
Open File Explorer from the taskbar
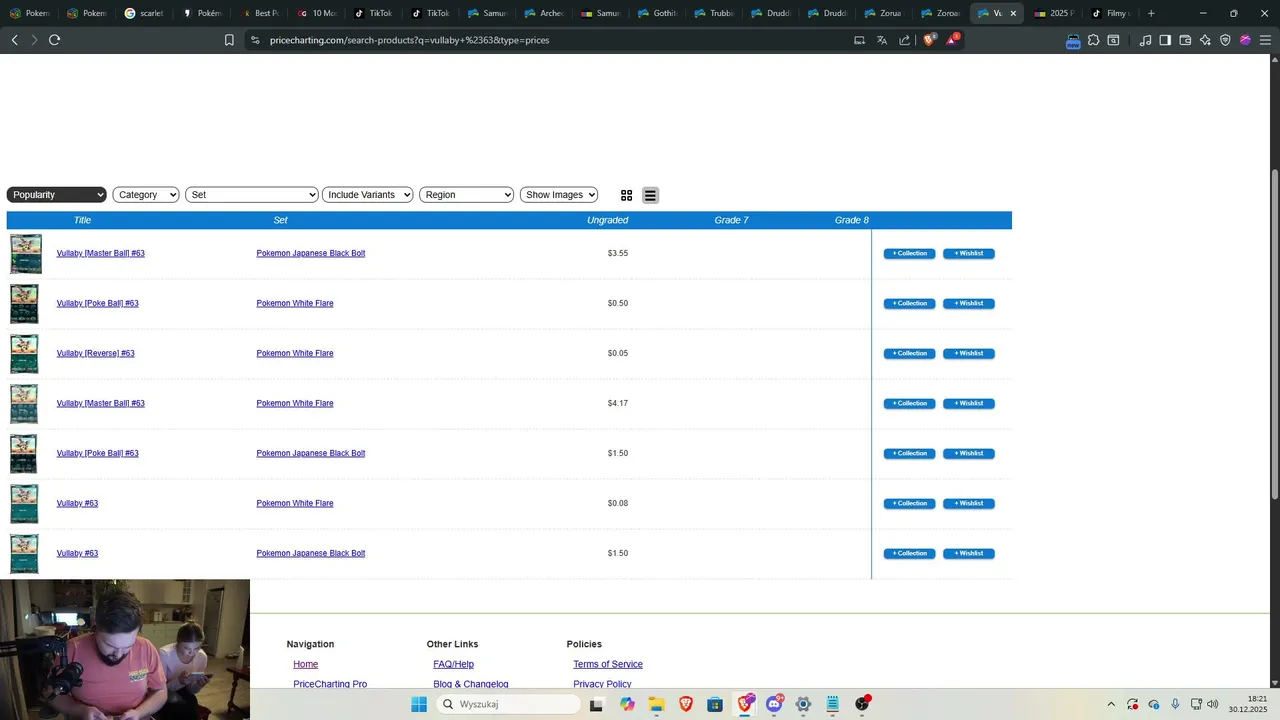656,704
